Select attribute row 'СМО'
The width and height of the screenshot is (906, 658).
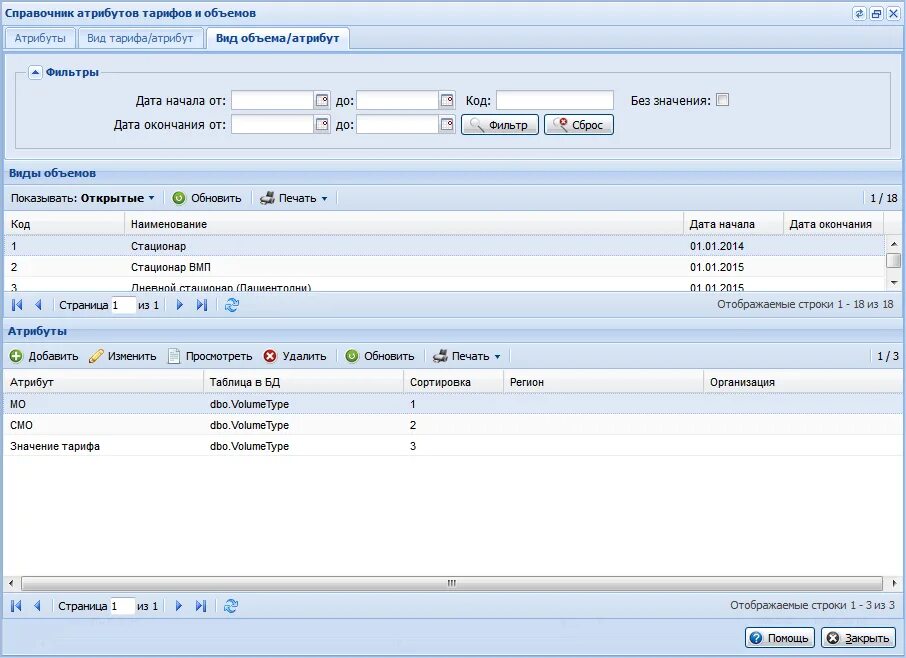[x=453, y=425]
